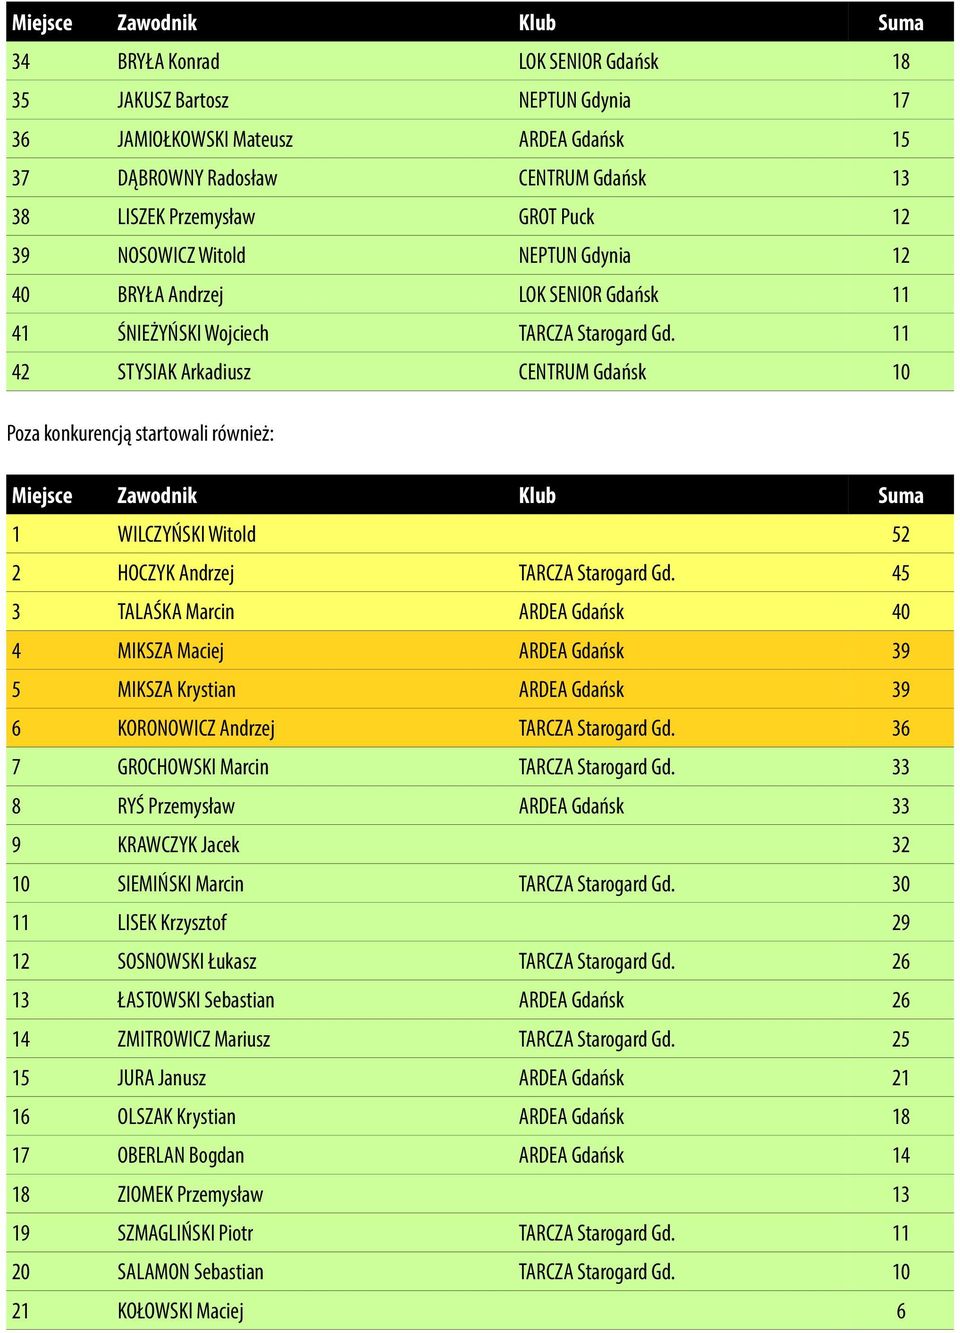Click the name TALAŚKA Marcin

pyautogui.click(x=175, y=612)
